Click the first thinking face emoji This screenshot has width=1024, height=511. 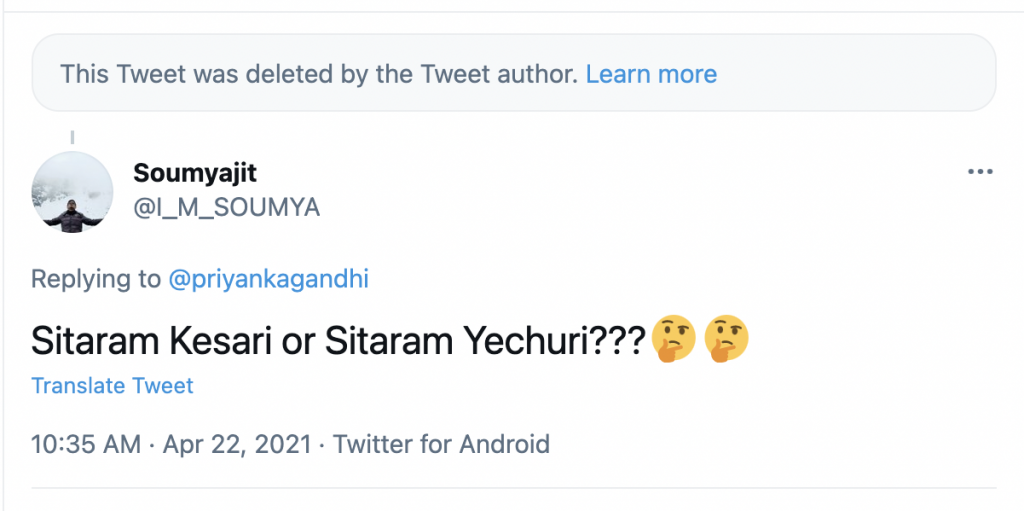click(x=673, y=342)
